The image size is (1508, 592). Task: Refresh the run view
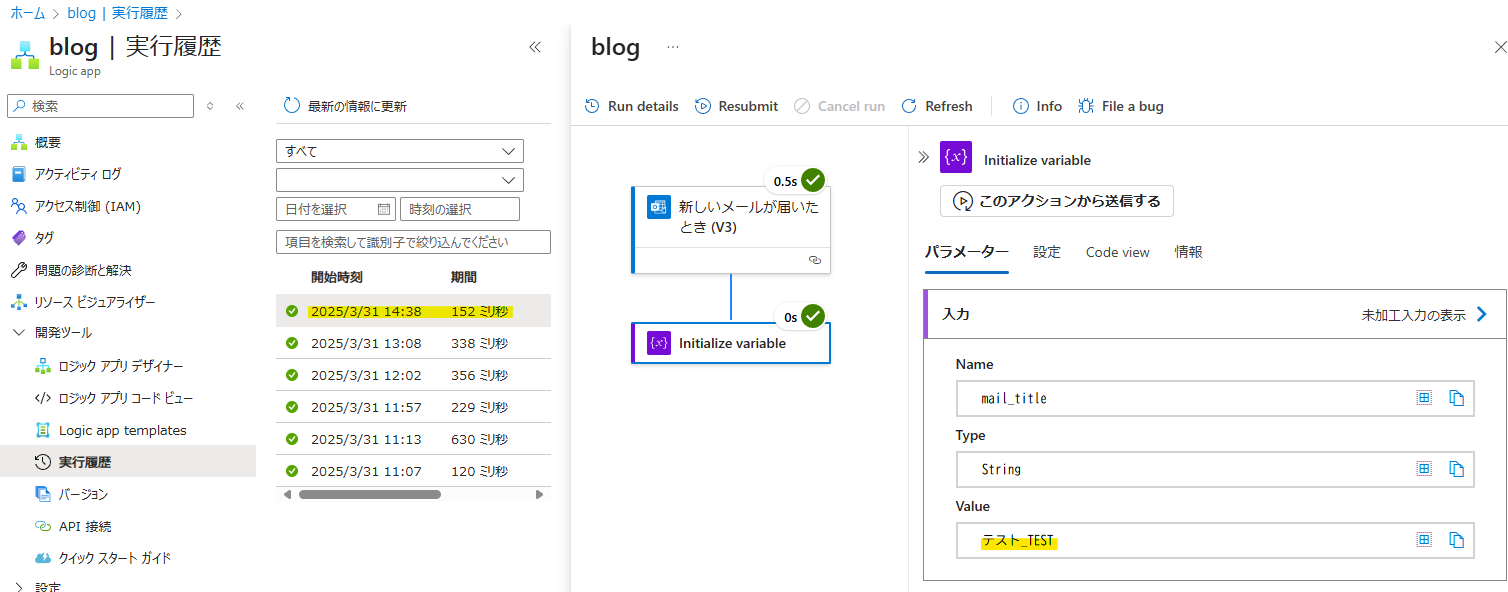(x=936, y=106)
